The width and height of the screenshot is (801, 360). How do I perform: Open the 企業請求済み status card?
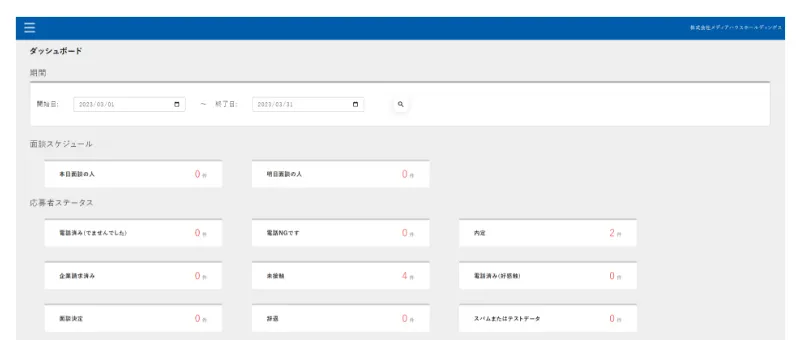pyautogui.click(x=133, y=276)
